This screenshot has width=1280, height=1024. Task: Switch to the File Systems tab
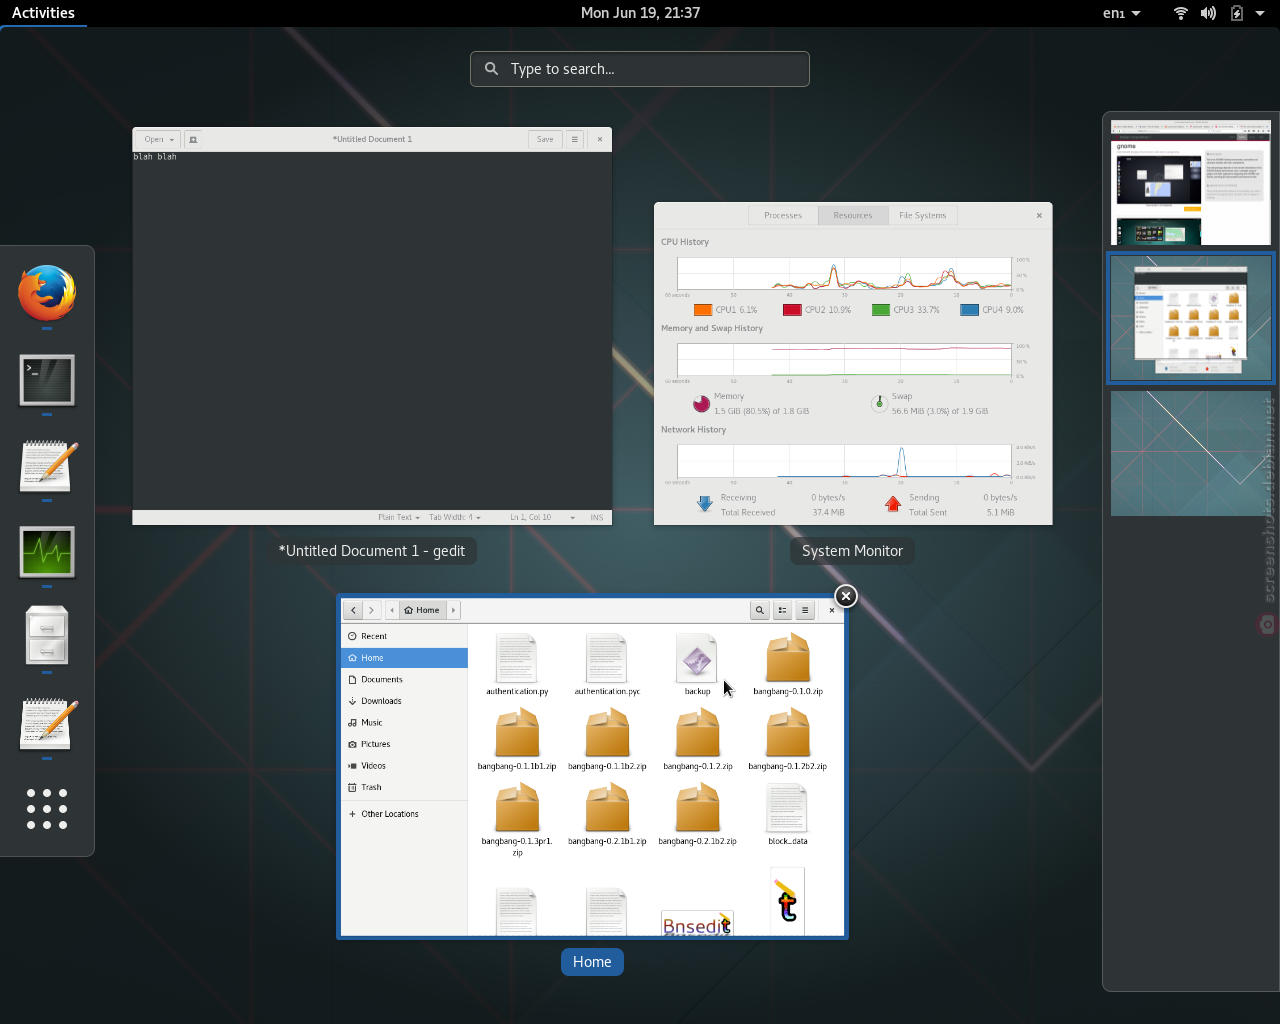[922, 215]
